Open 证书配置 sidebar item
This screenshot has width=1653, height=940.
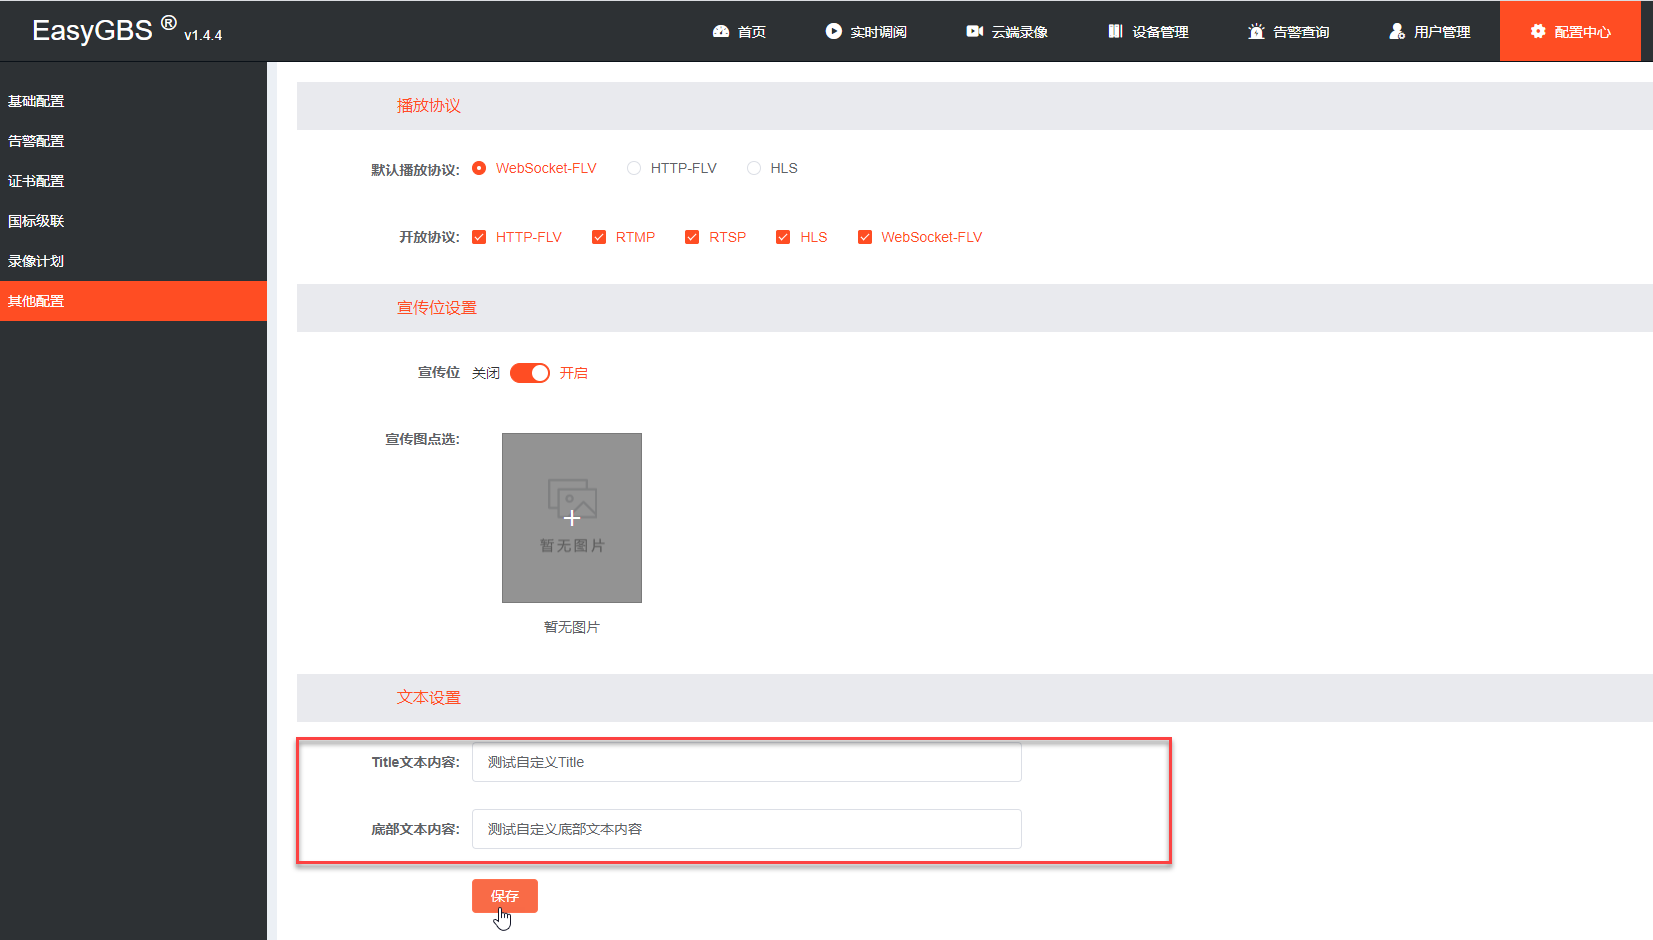tap(133, 181)
